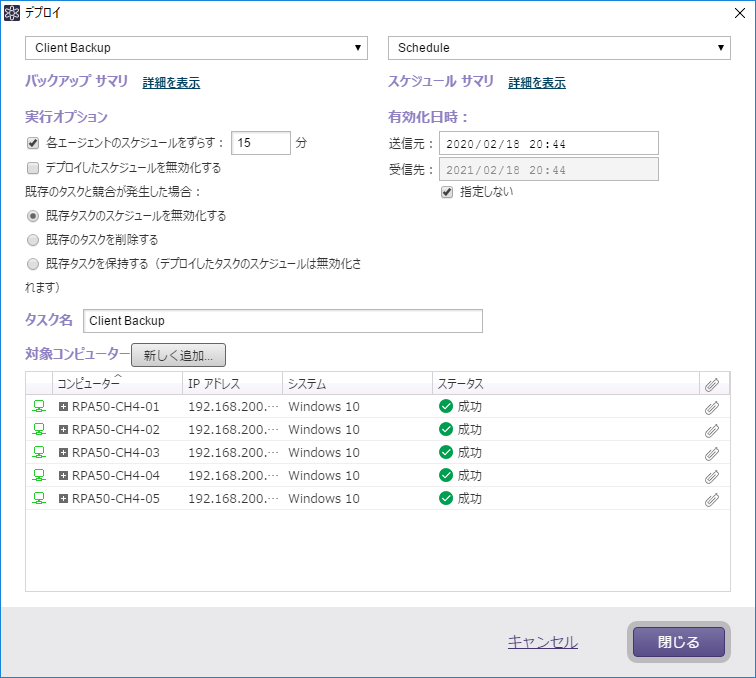Click the paperclip icon in RPA50-CH4-02 row
756x678 pixels.
pyautogui.click(x=711, y=430)
